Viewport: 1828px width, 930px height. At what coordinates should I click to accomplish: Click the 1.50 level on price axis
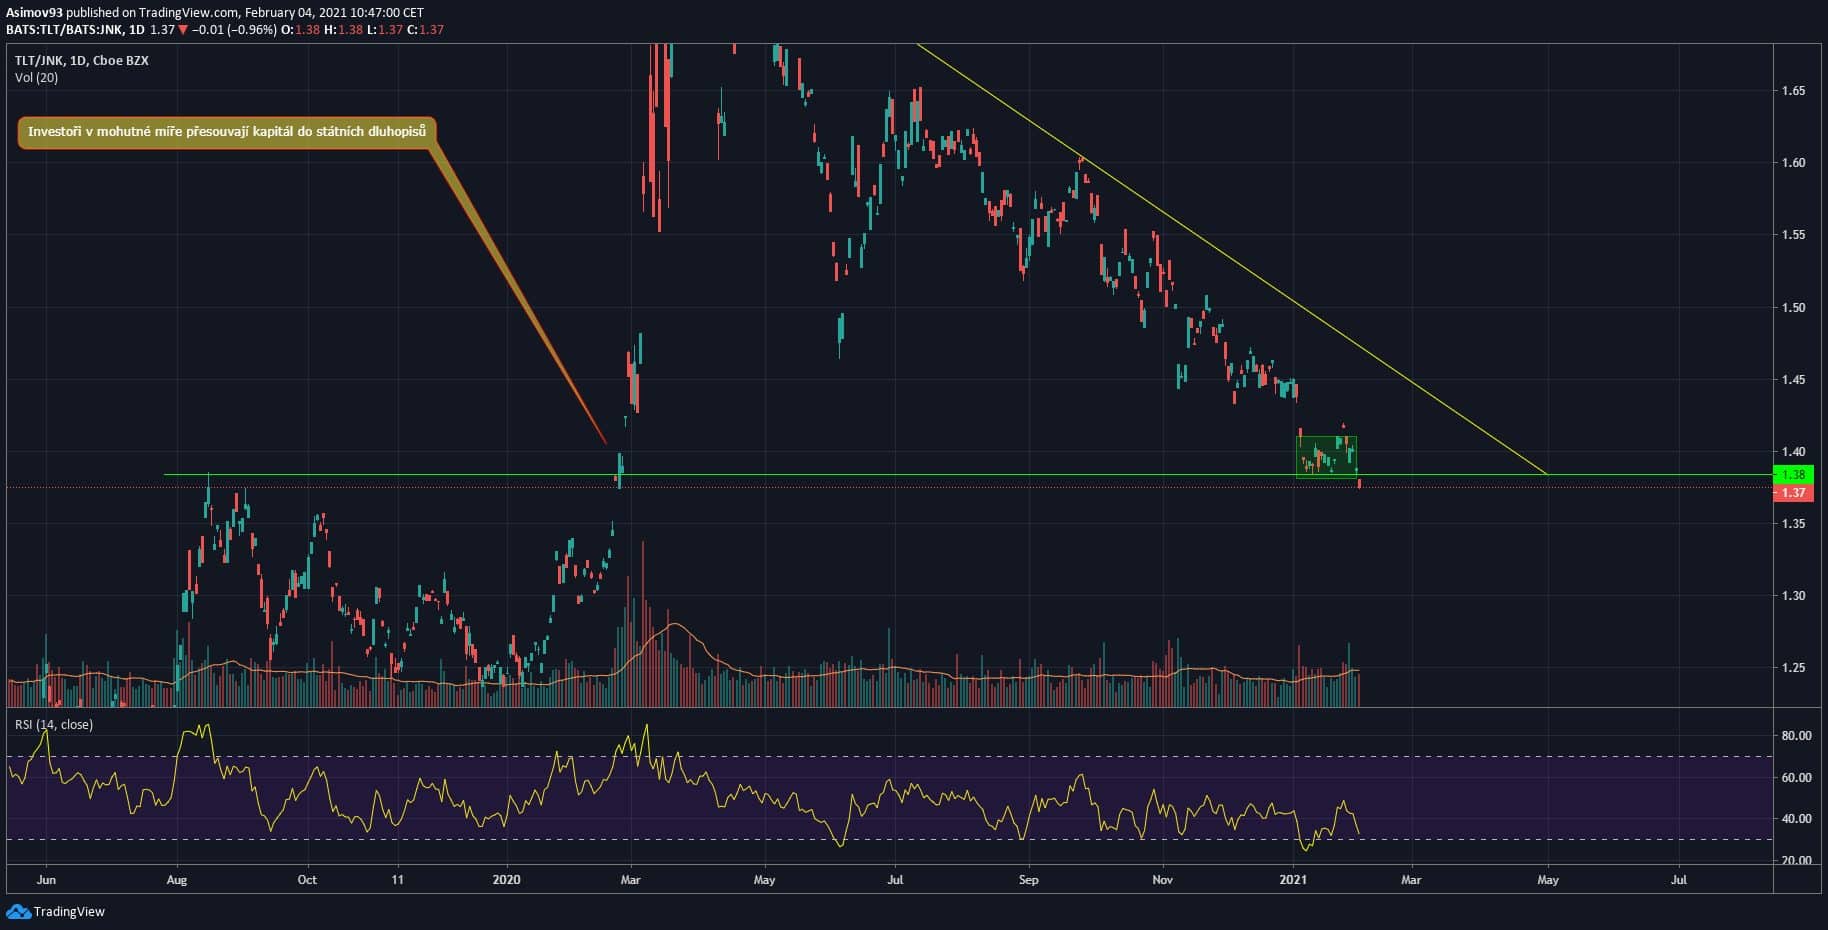1793,308
